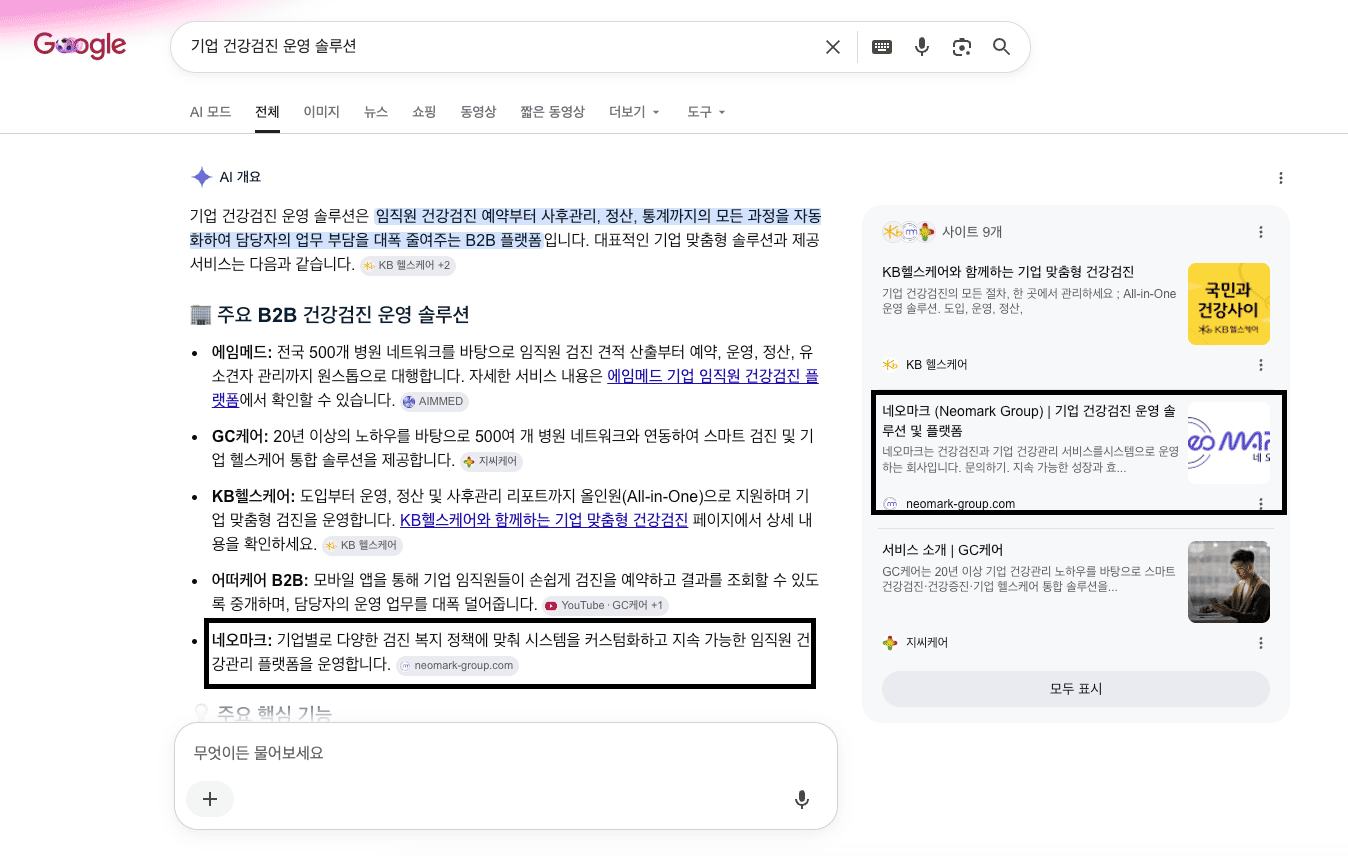The image size is (1348, 856).
Task: Open more options for 지씨케어 source
Action: click(1261, 643)
